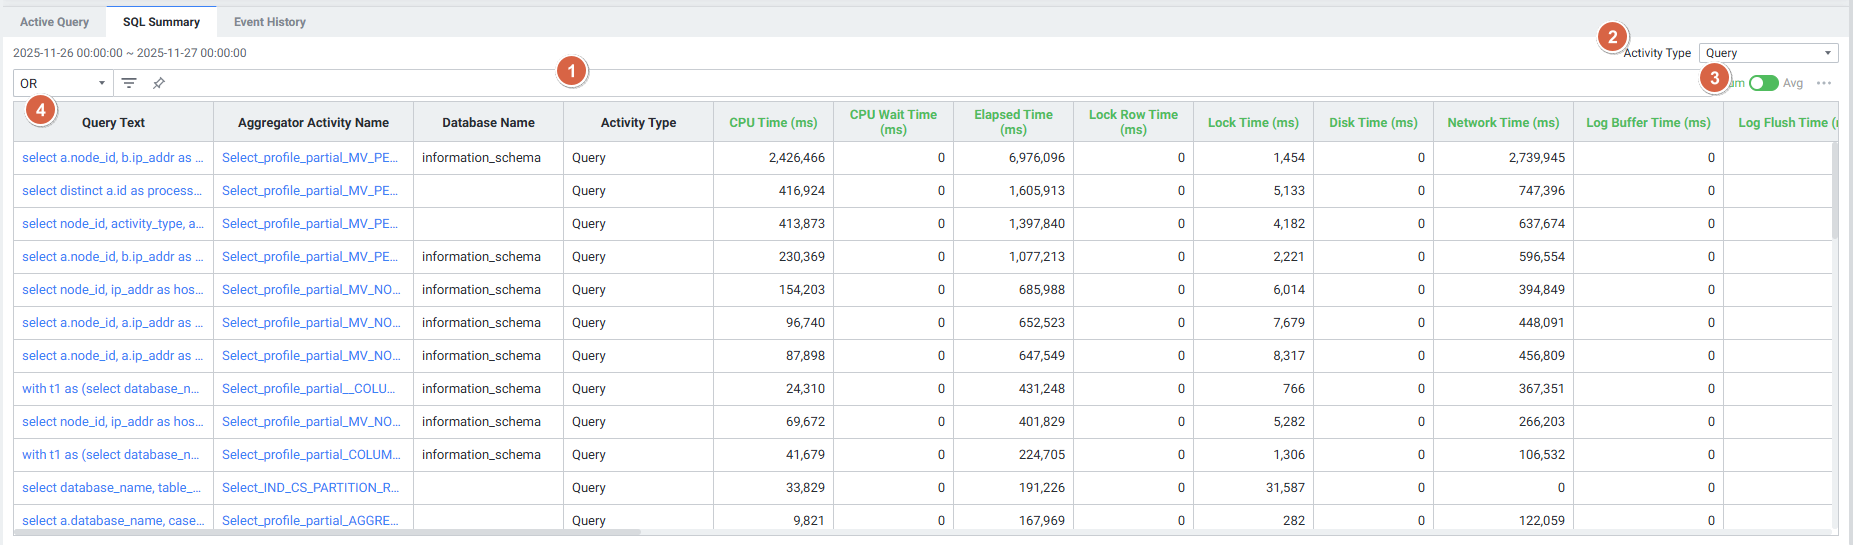The image size is (1853, 545).
Task: Open the 'select node_id, activity_type' query link
Action: 112,224
